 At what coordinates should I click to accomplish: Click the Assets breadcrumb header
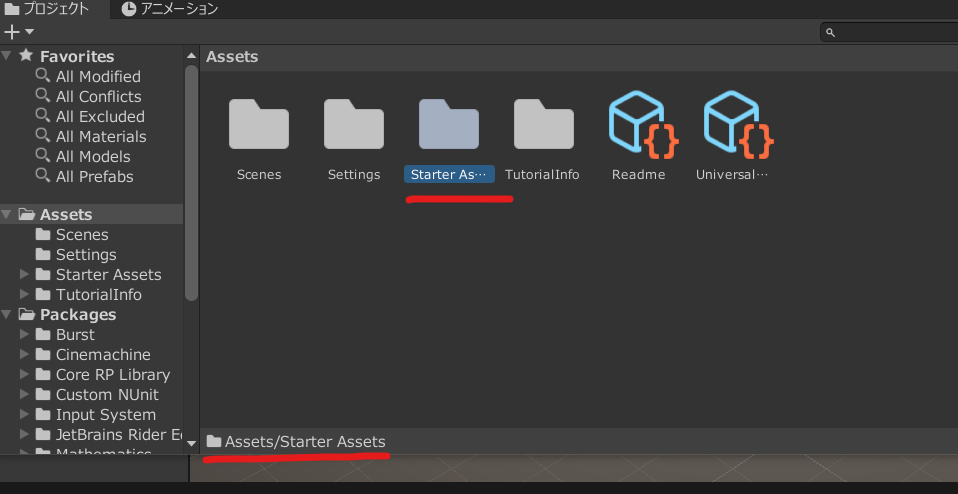click(x=232, y=57)
